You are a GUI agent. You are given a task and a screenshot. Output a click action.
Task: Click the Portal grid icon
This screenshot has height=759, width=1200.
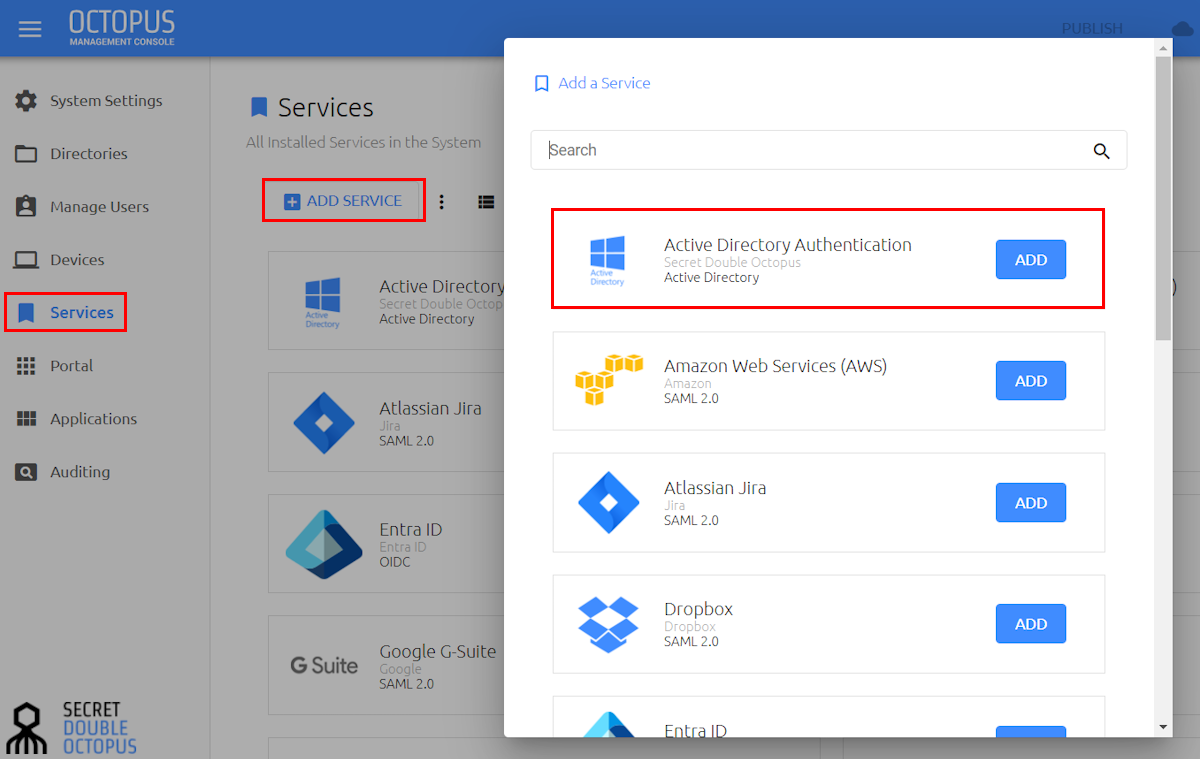pyautogui.click(x=26, y=366)
